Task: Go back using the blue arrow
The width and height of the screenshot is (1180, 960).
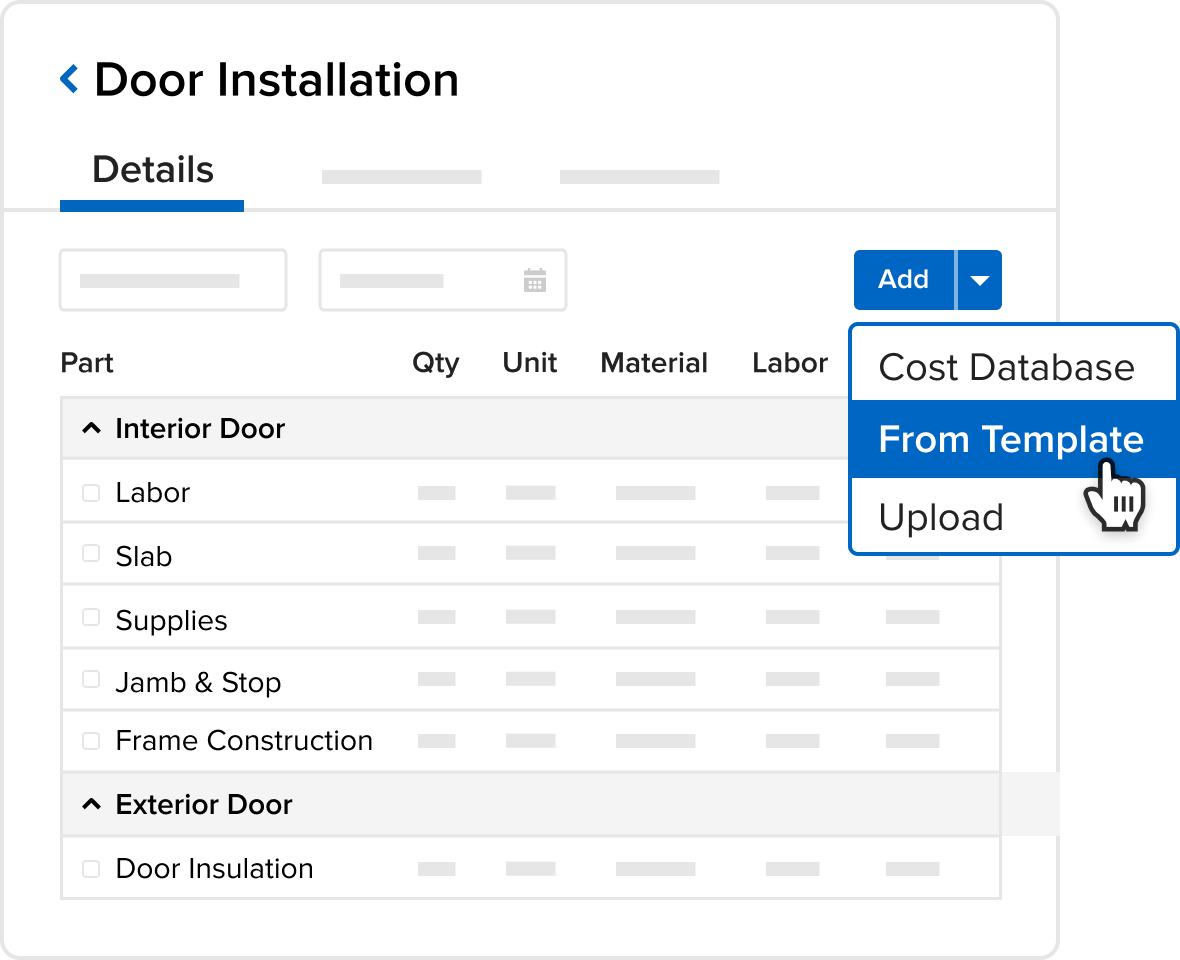Action: (69, 79)
